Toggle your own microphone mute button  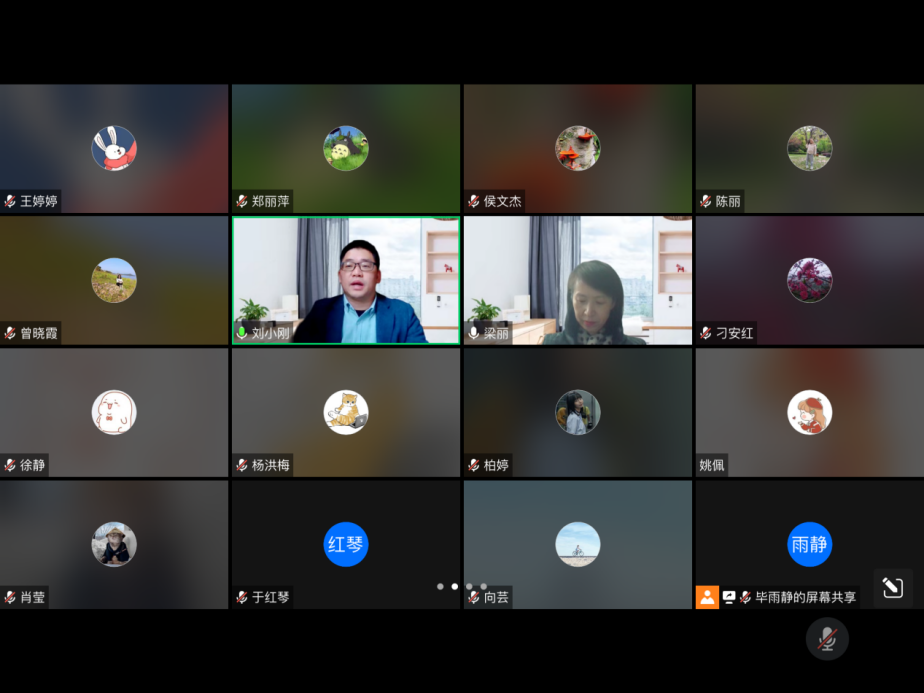tap(827, 639)
